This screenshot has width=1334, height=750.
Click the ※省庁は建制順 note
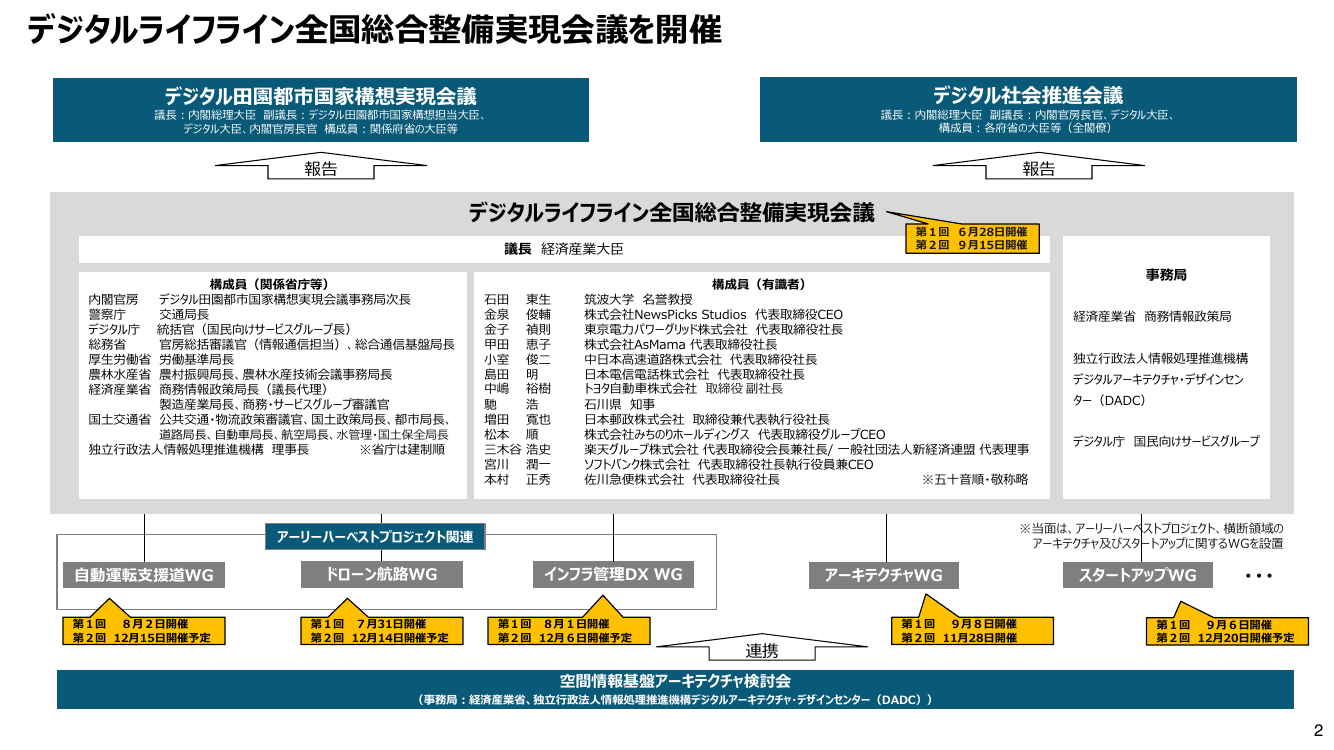[x=402, y=450]
